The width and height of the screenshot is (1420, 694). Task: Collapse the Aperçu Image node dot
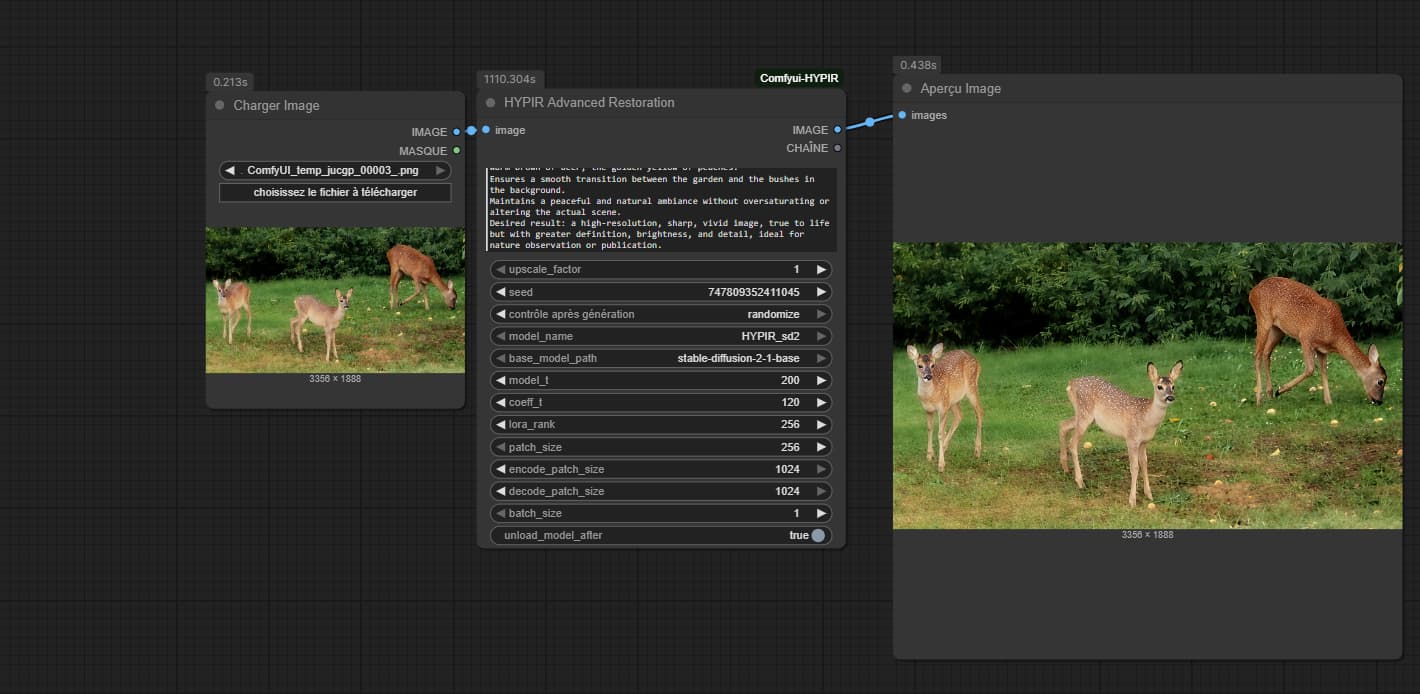click(x=907, y=88)
